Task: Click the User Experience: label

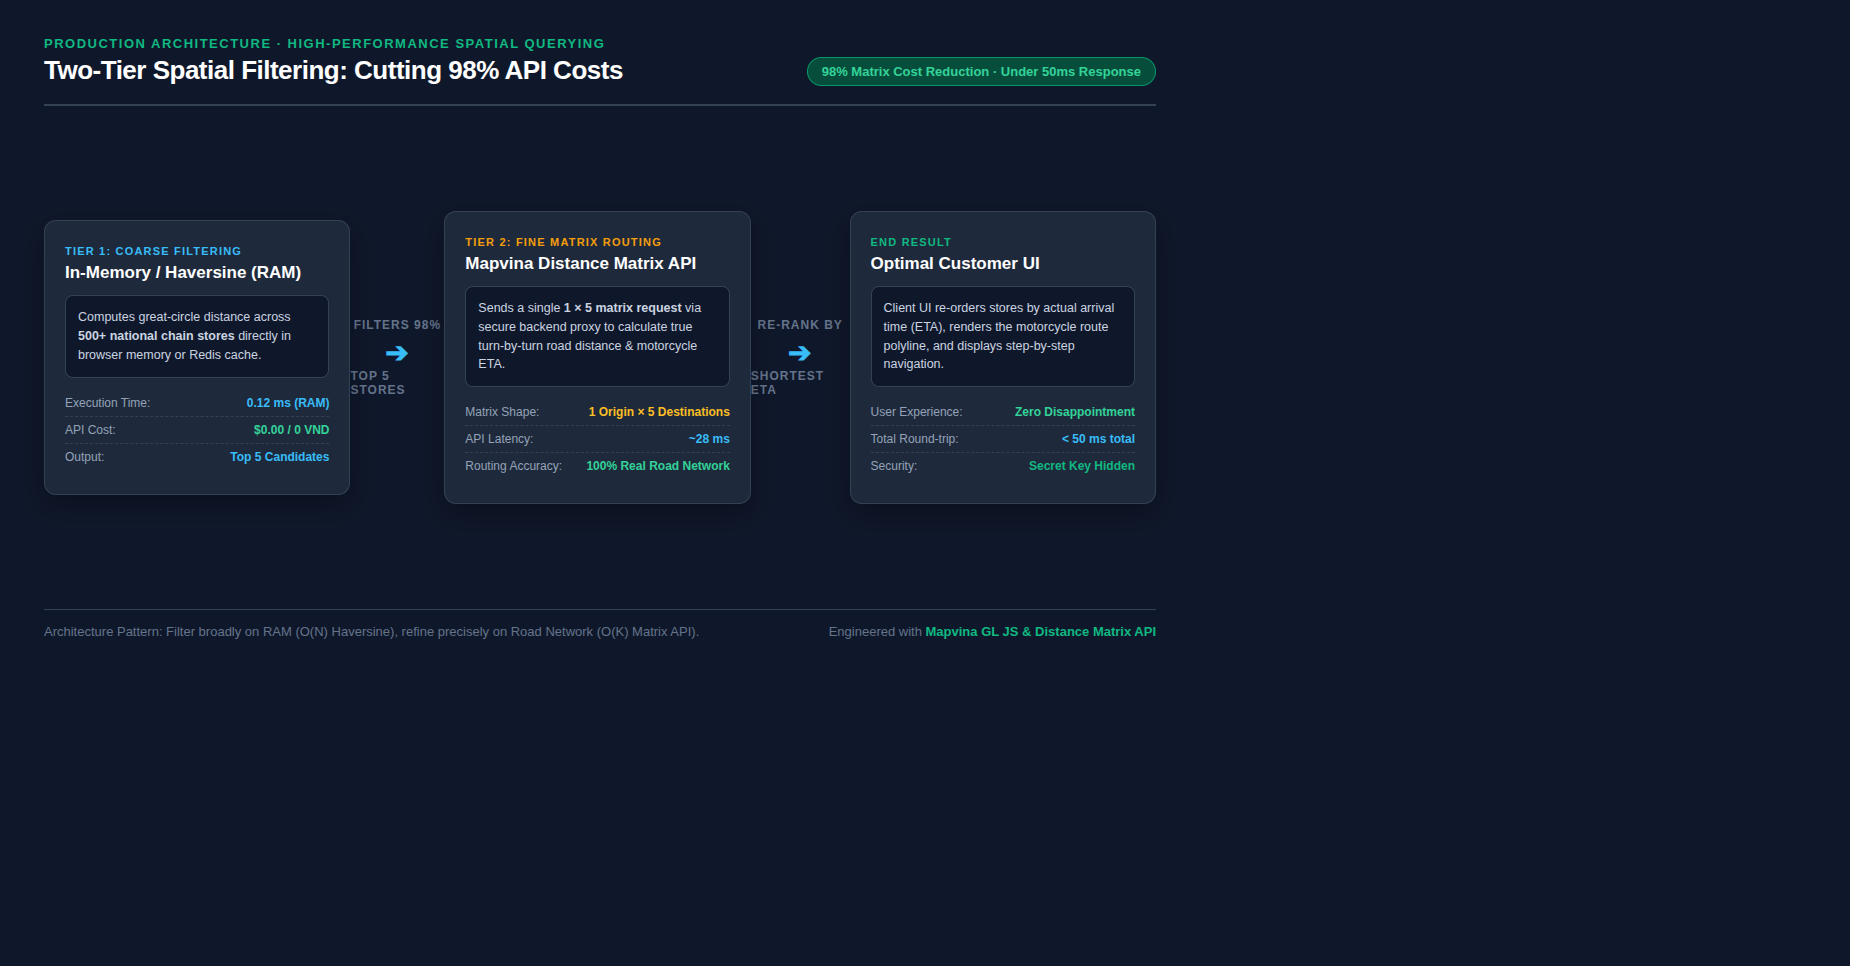Action: (916, 412)
